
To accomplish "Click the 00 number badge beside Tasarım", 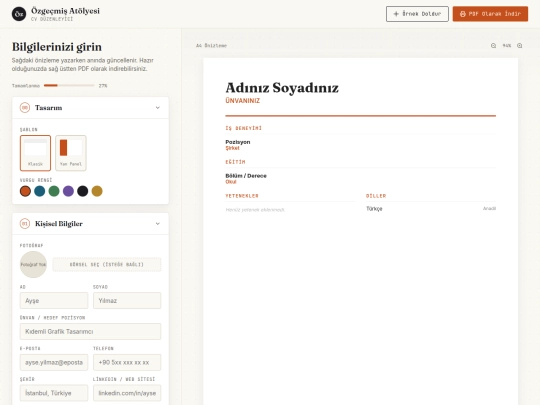I will click(x=25, y=108).
